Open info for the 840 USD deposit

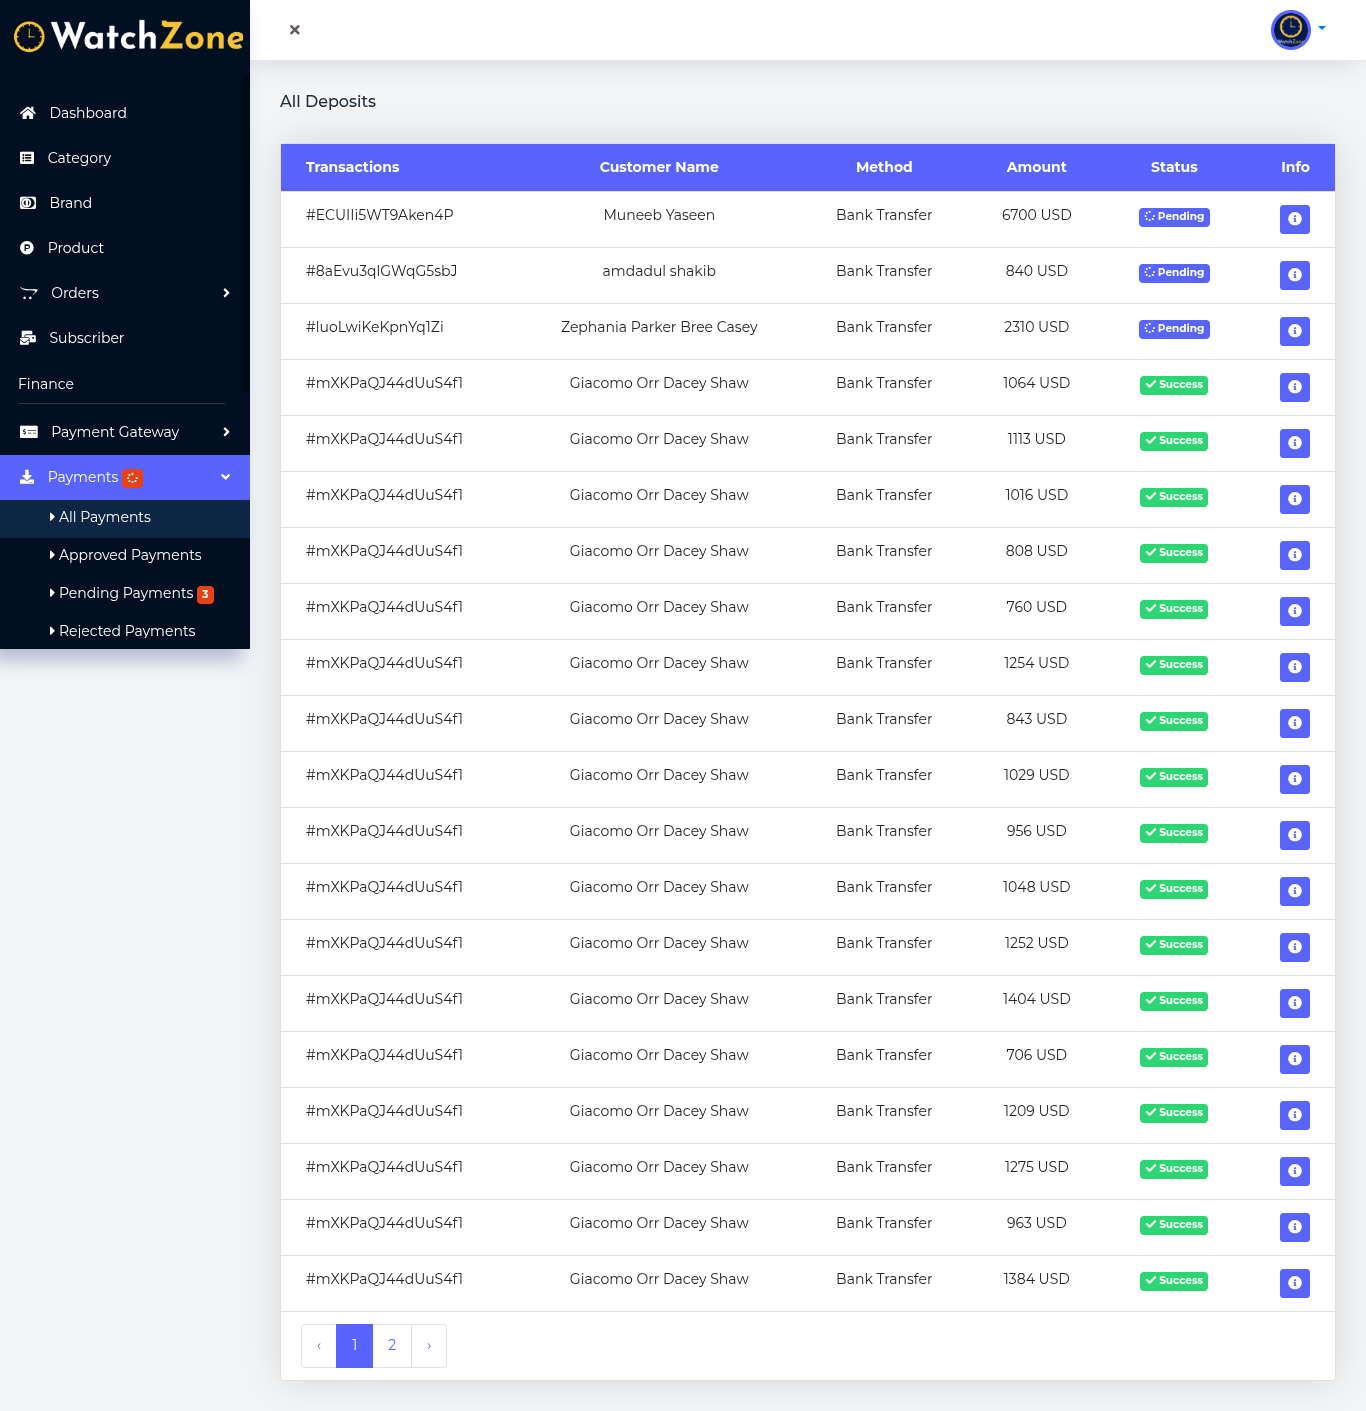[1294, 275]
